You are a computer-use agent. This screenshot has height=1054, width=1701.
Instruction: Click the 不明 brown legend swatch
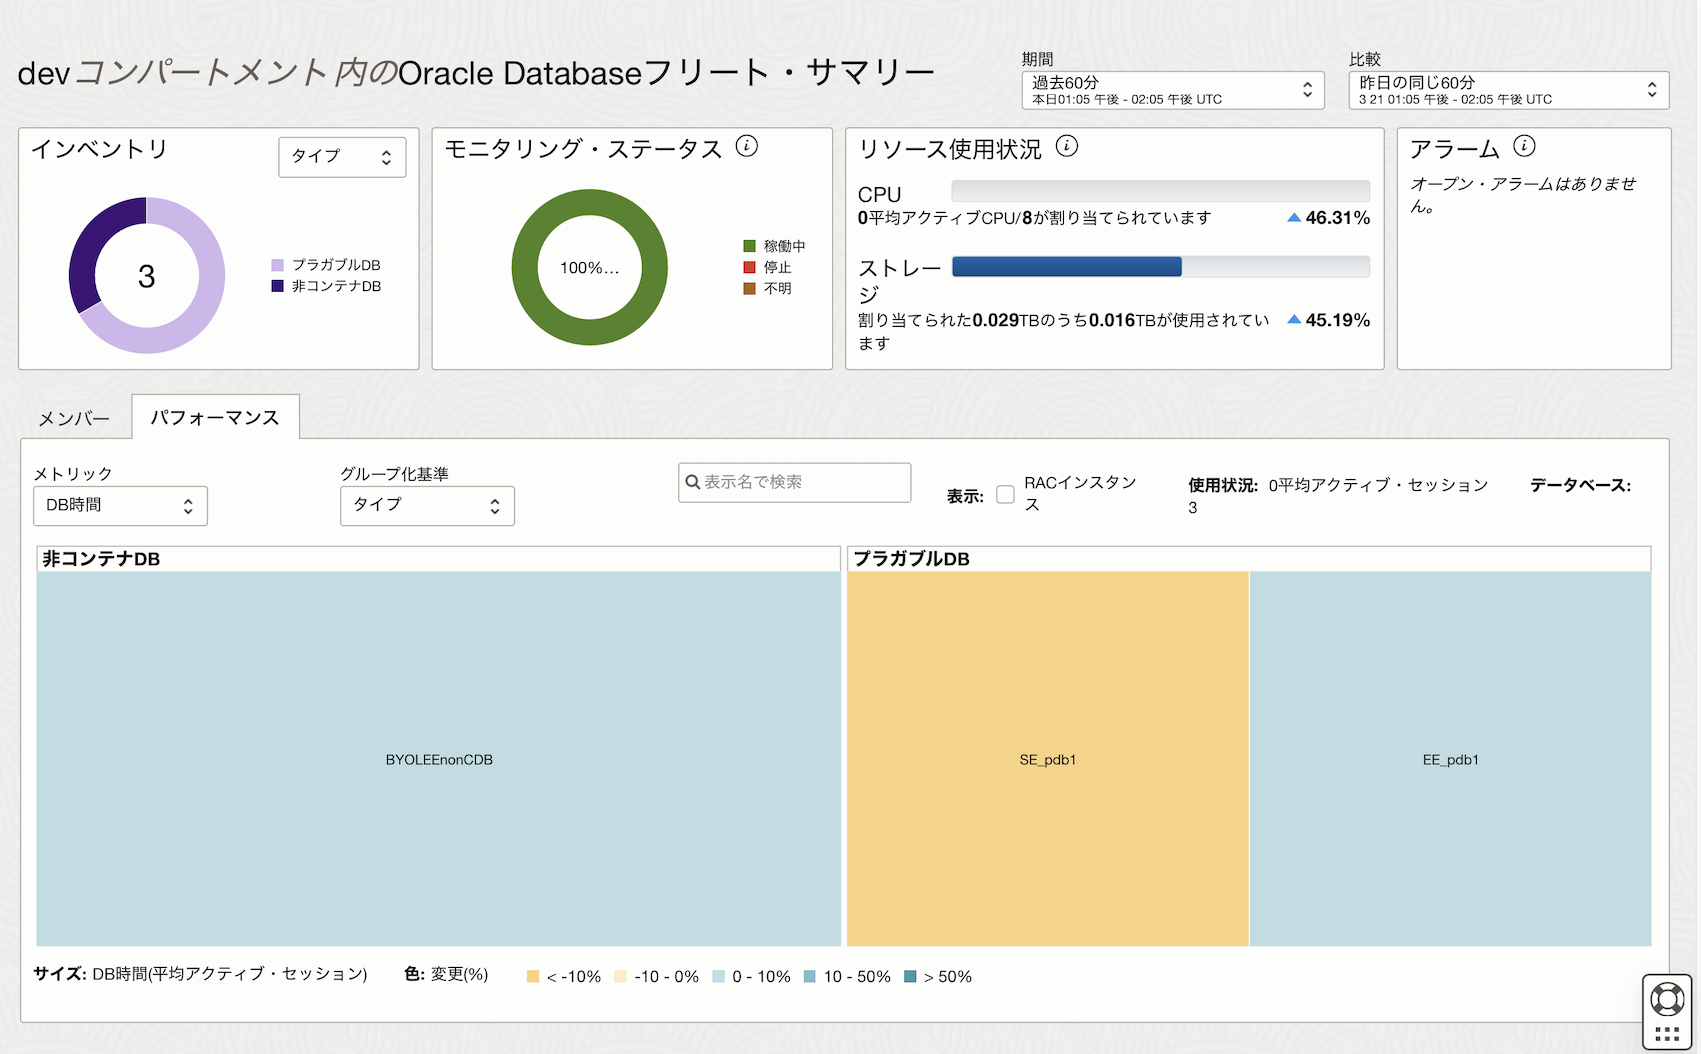tap(749, 288)
